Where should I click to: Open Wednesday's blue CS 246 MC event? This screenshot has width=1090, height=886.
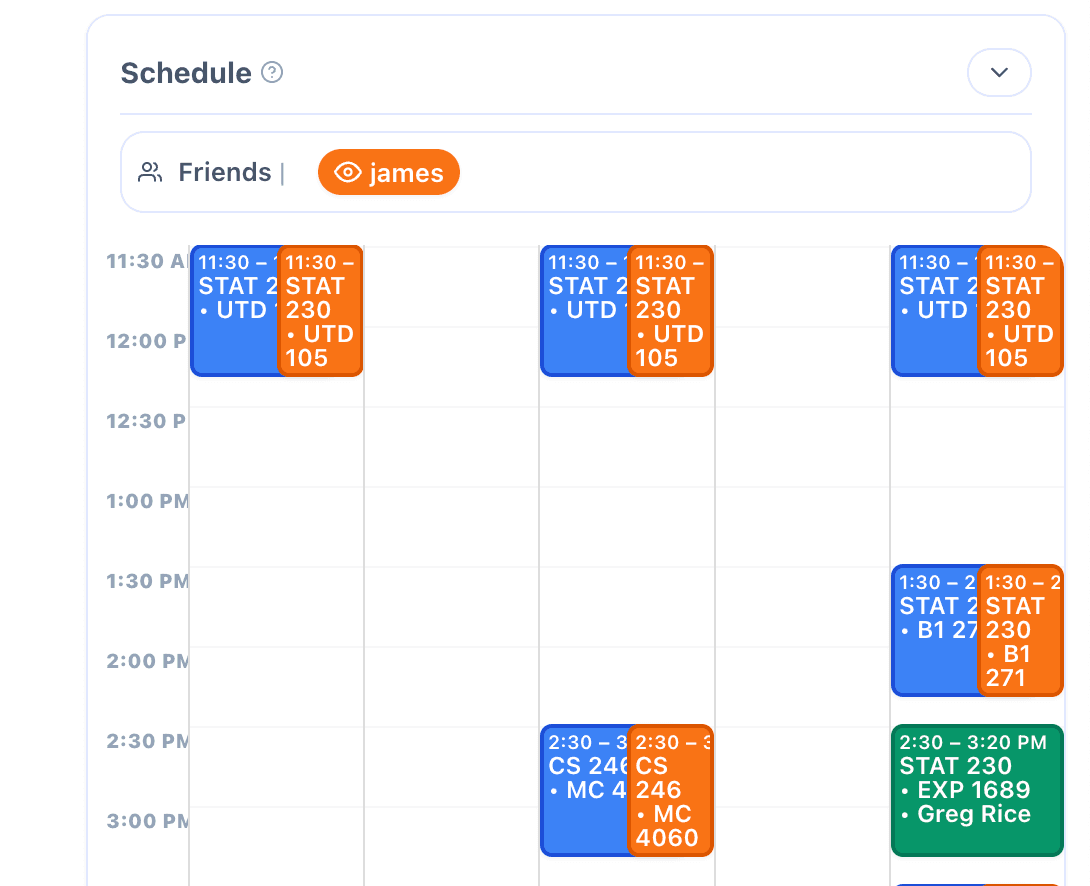click(x=585, y=790)
